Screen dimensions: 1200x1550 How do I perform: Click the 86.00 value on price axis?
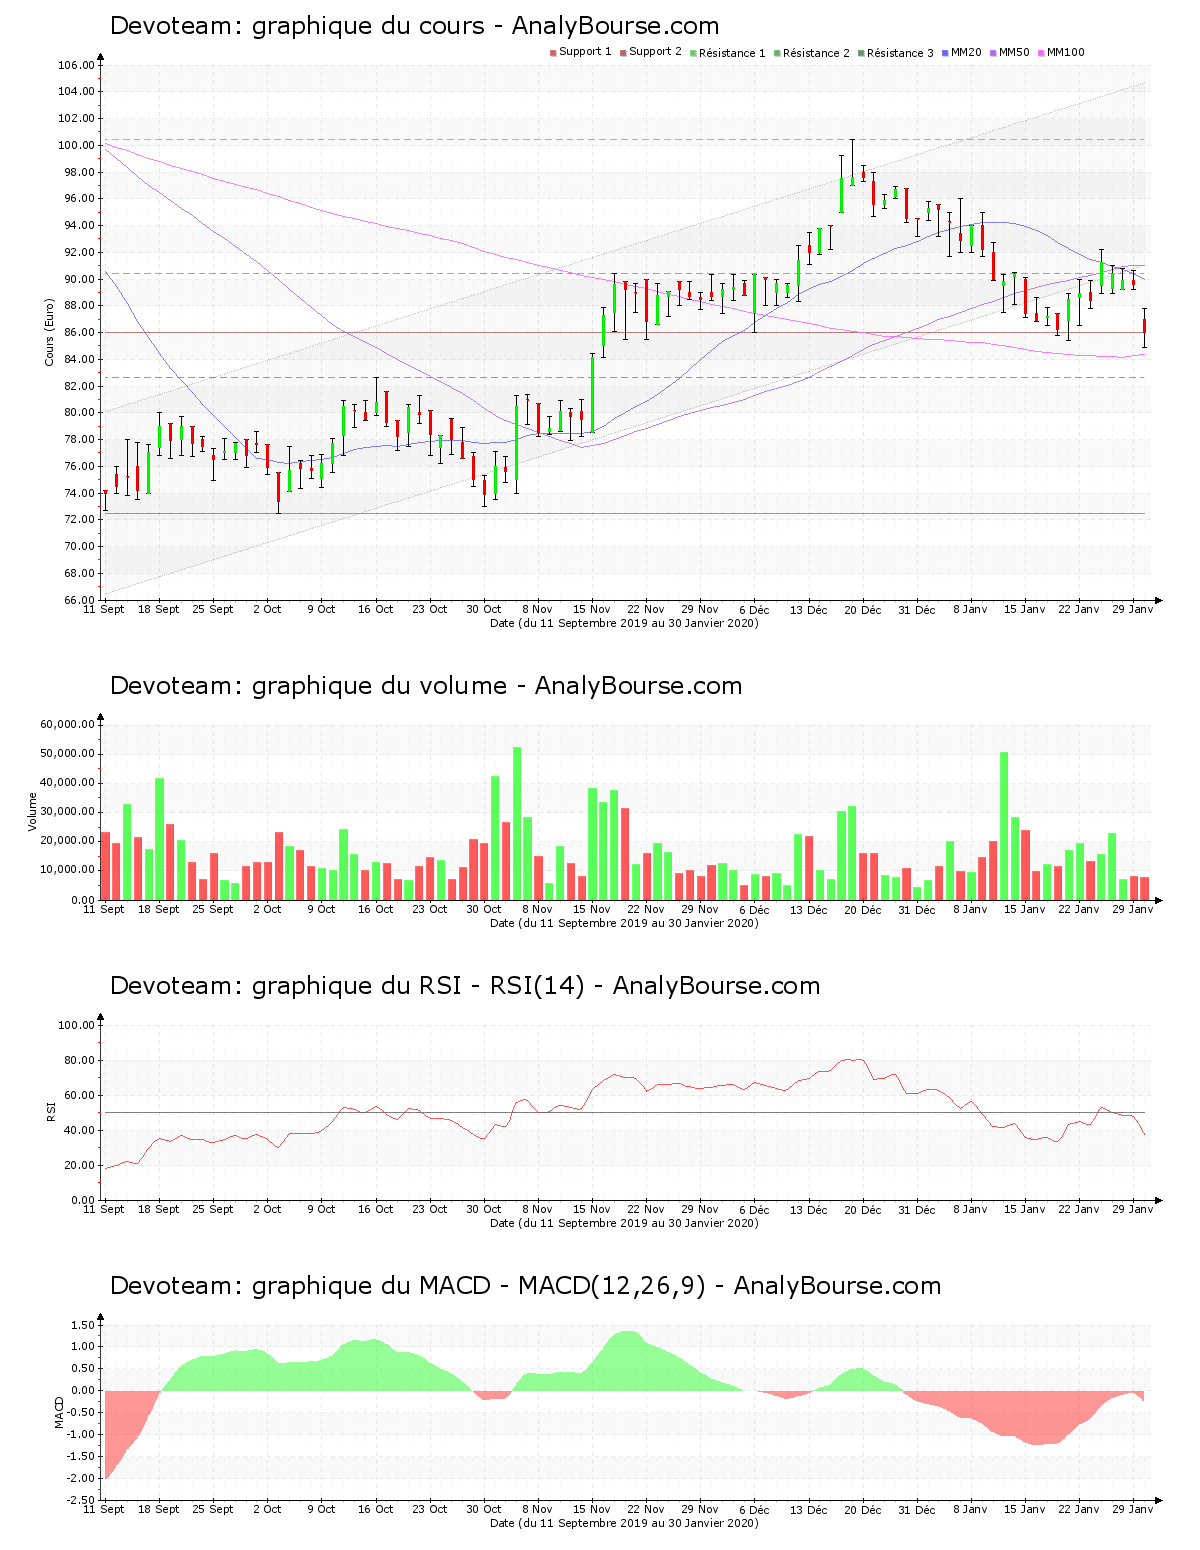[x=79, y=333]
